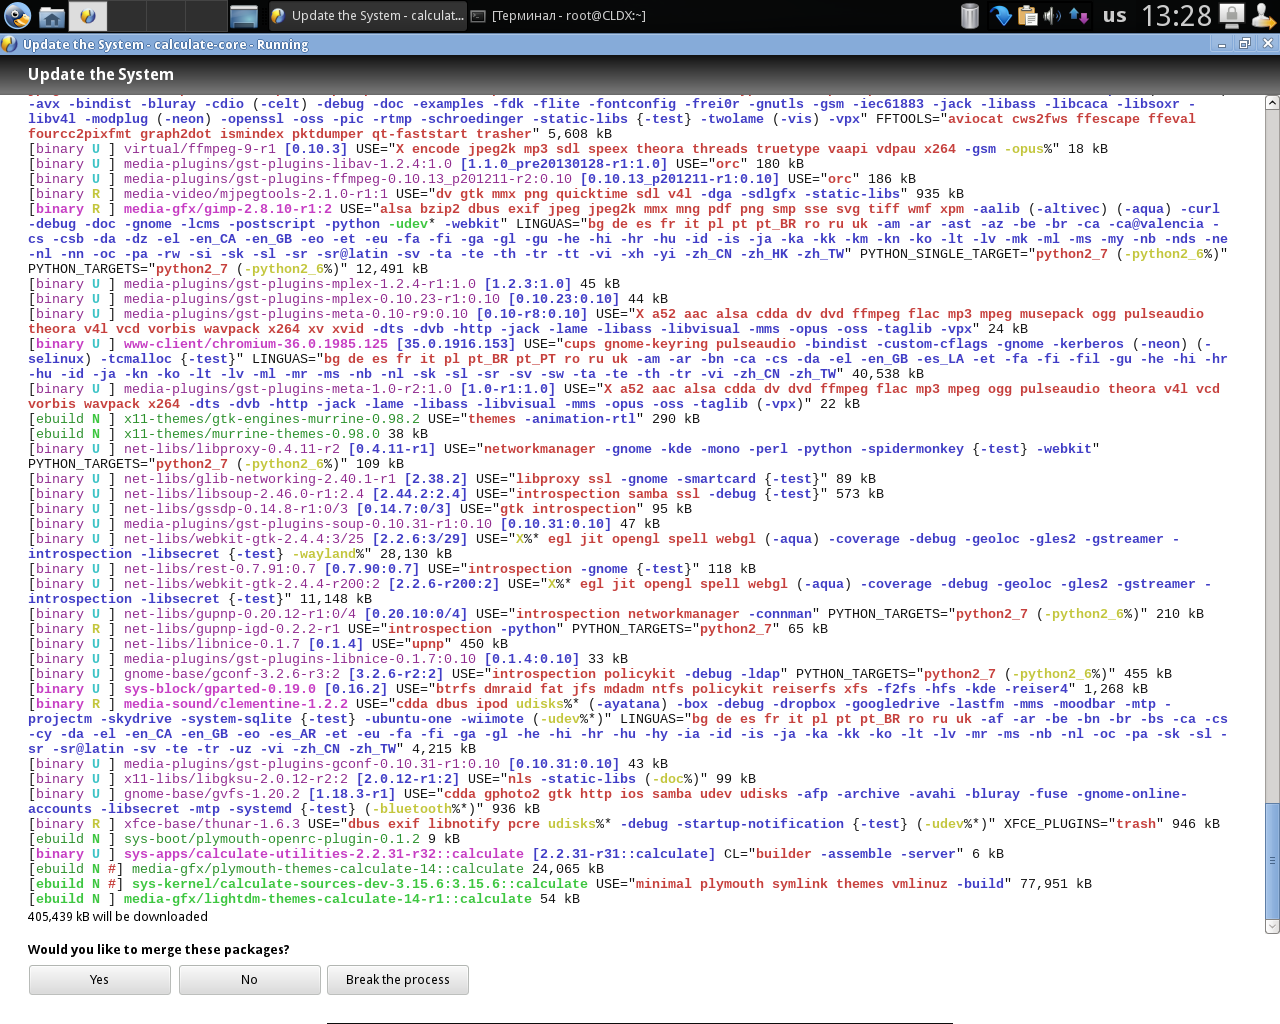
Task: Open the home folder launcher in the panel
Action: click(x=52, y=16)
